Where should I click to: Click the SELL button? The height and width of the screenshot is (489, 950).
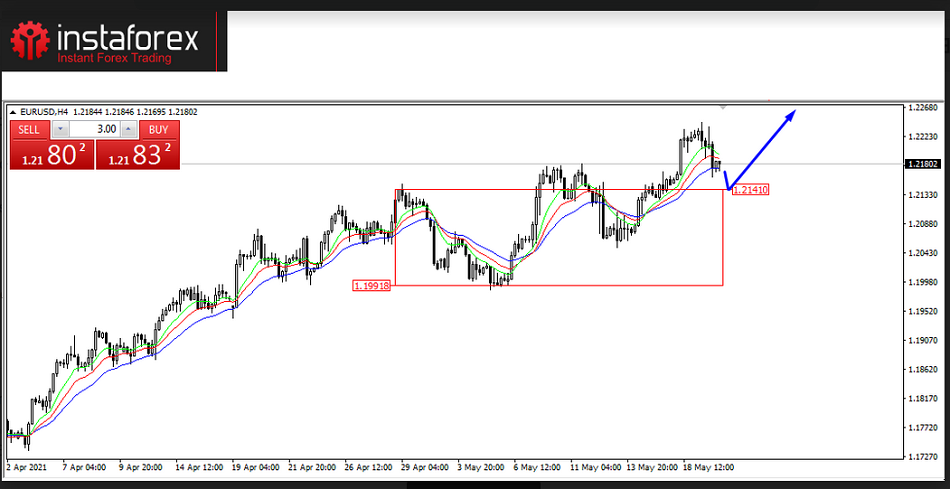pyautogui.click(x=30, y=129)
